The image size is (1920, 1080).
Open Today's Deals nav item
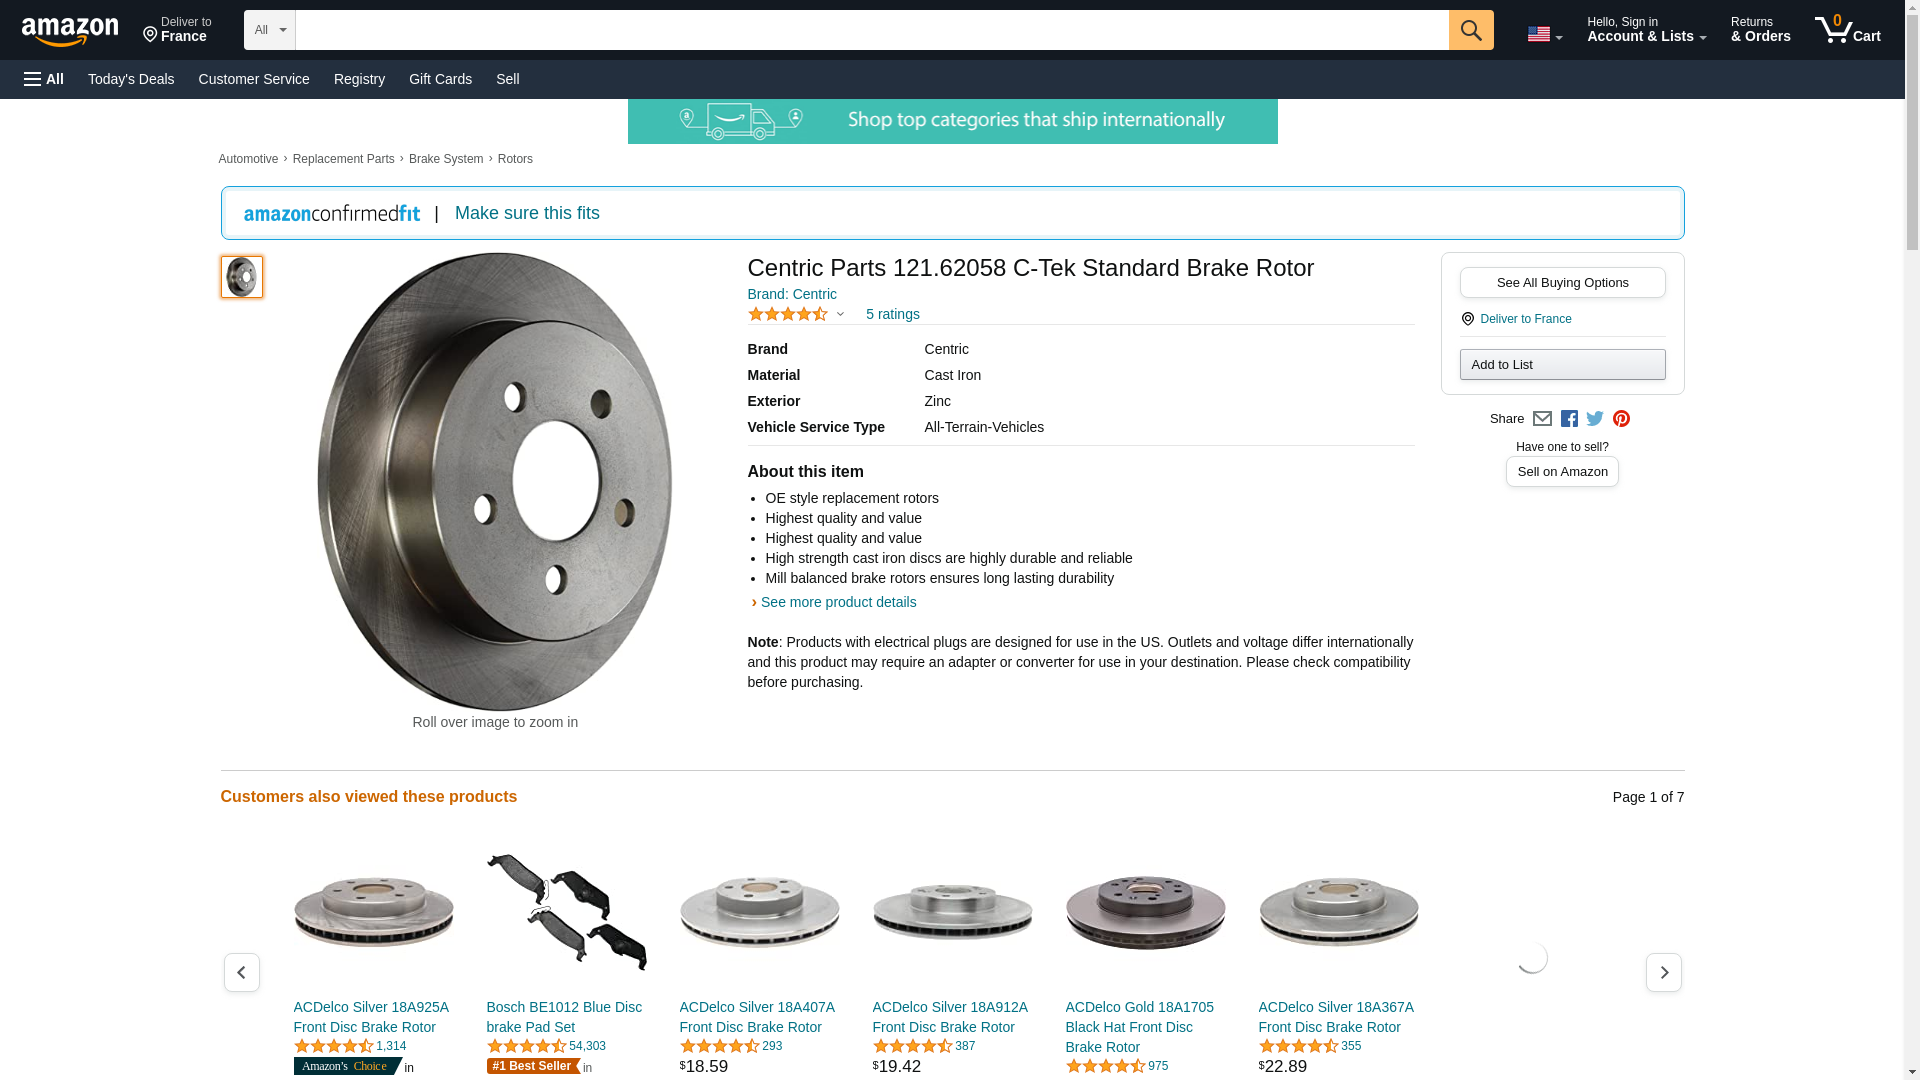131,79
